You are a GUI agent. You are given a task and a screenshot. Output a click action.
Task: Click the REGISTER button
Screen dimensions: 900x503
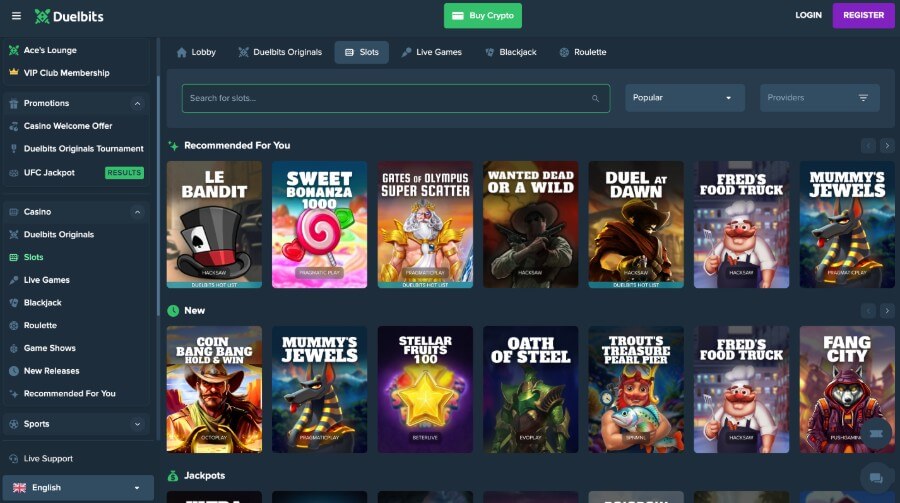[x=863, y=16]
